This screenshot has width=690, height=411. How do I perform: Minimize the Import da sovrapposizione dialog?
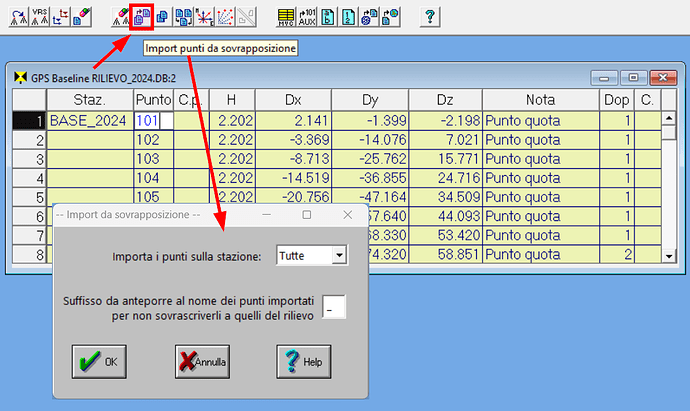point(266,215)
